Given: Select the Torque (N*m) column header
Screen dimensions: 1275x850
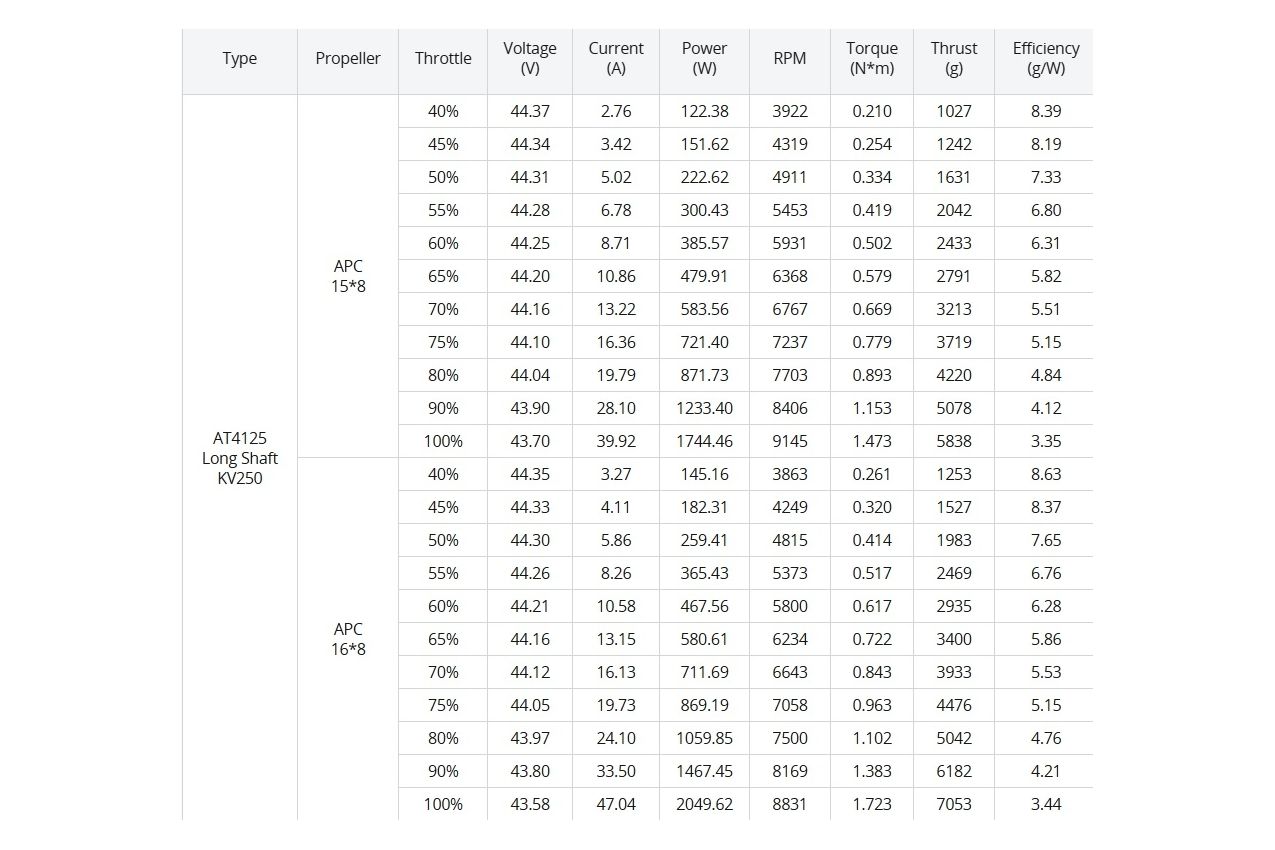Looking at the screenshot, I should tap(872, 58).
